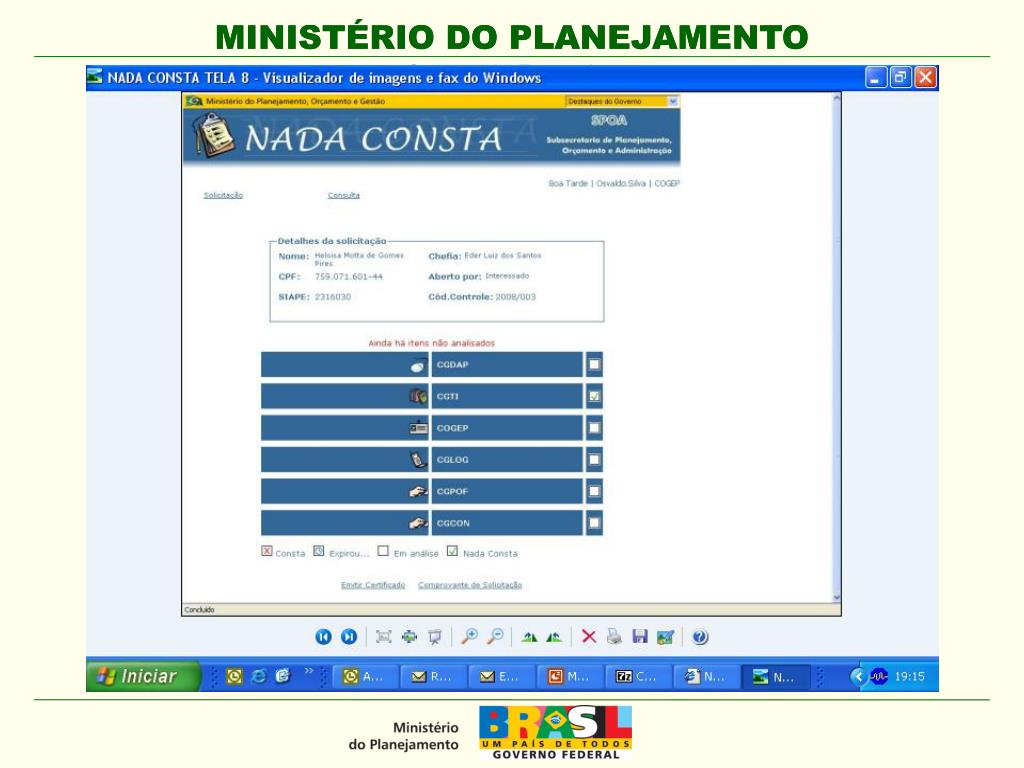Screen dimensions: 1024x768
Task: Switch to the PowerPoint 'M...' taskbar button
Action: click(568, 677)
